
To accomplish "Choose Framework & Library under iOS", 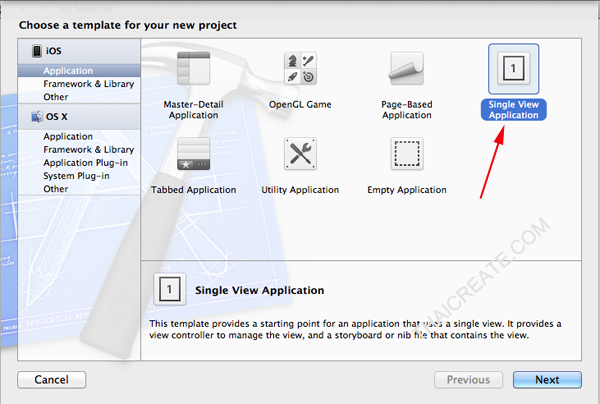I will click(79, 84).
